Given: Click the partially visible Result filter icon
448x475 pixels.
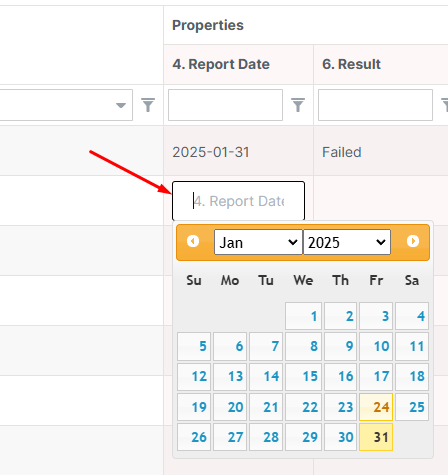Looking at the screenshot, I should pos(444,105).
